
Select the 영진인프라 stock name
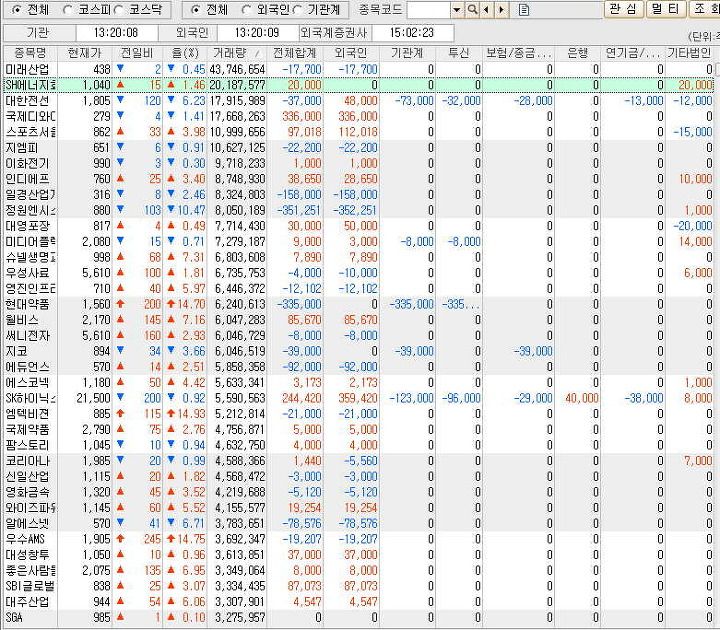pyautogui.click(x=30, y=288)
